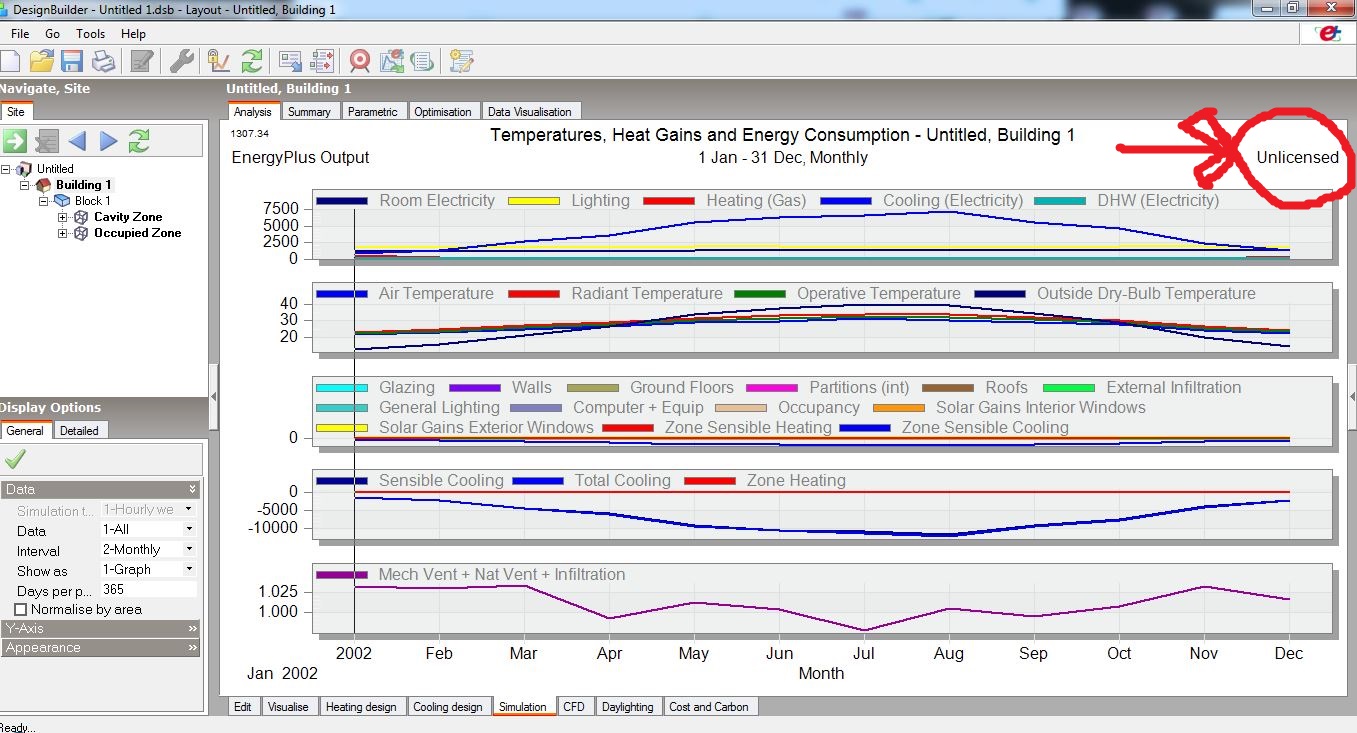This screenshot has height=733, width=1357.
Task: Open the Cost and Carbon bottom tab
Action: (709, 706)
